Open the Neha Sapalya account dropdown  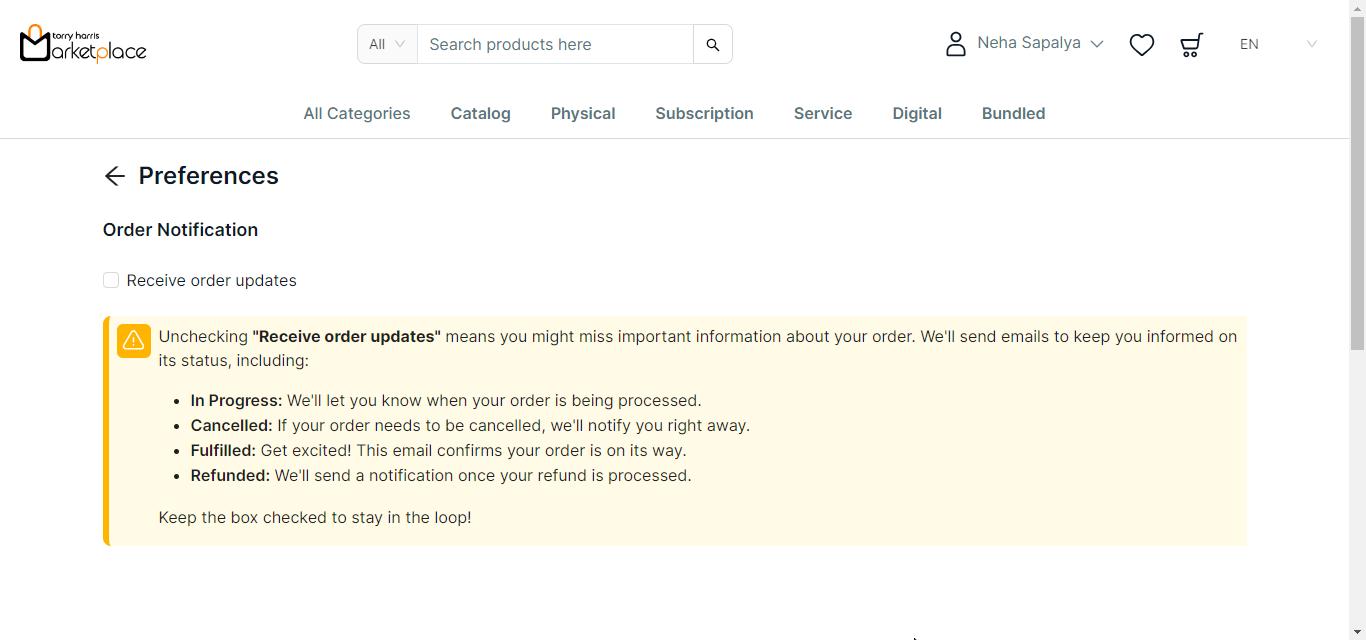(1040, 44)
